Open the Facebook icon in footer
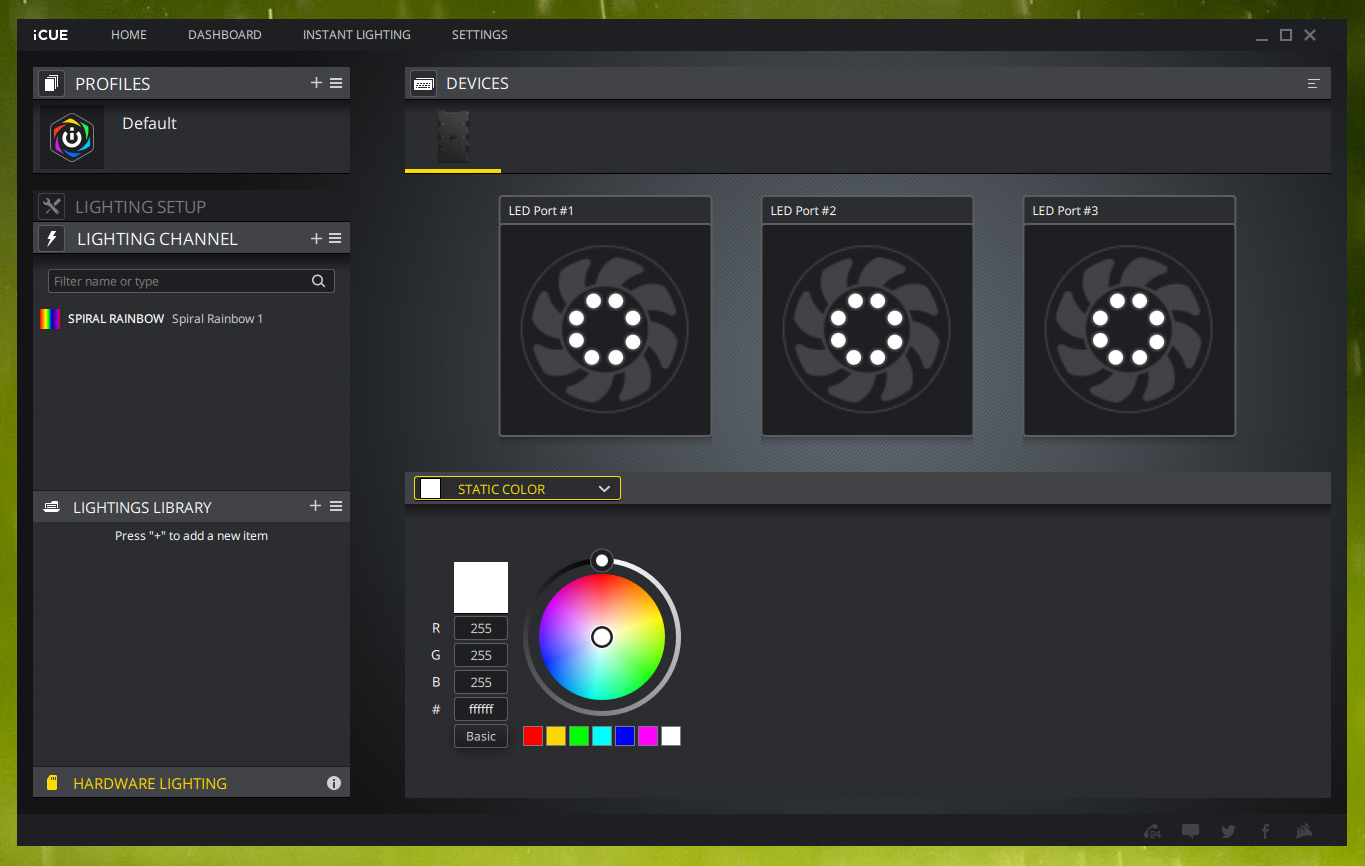Image resolution: width=1365 pixels, height=866 pixels. pos(1265,831)
